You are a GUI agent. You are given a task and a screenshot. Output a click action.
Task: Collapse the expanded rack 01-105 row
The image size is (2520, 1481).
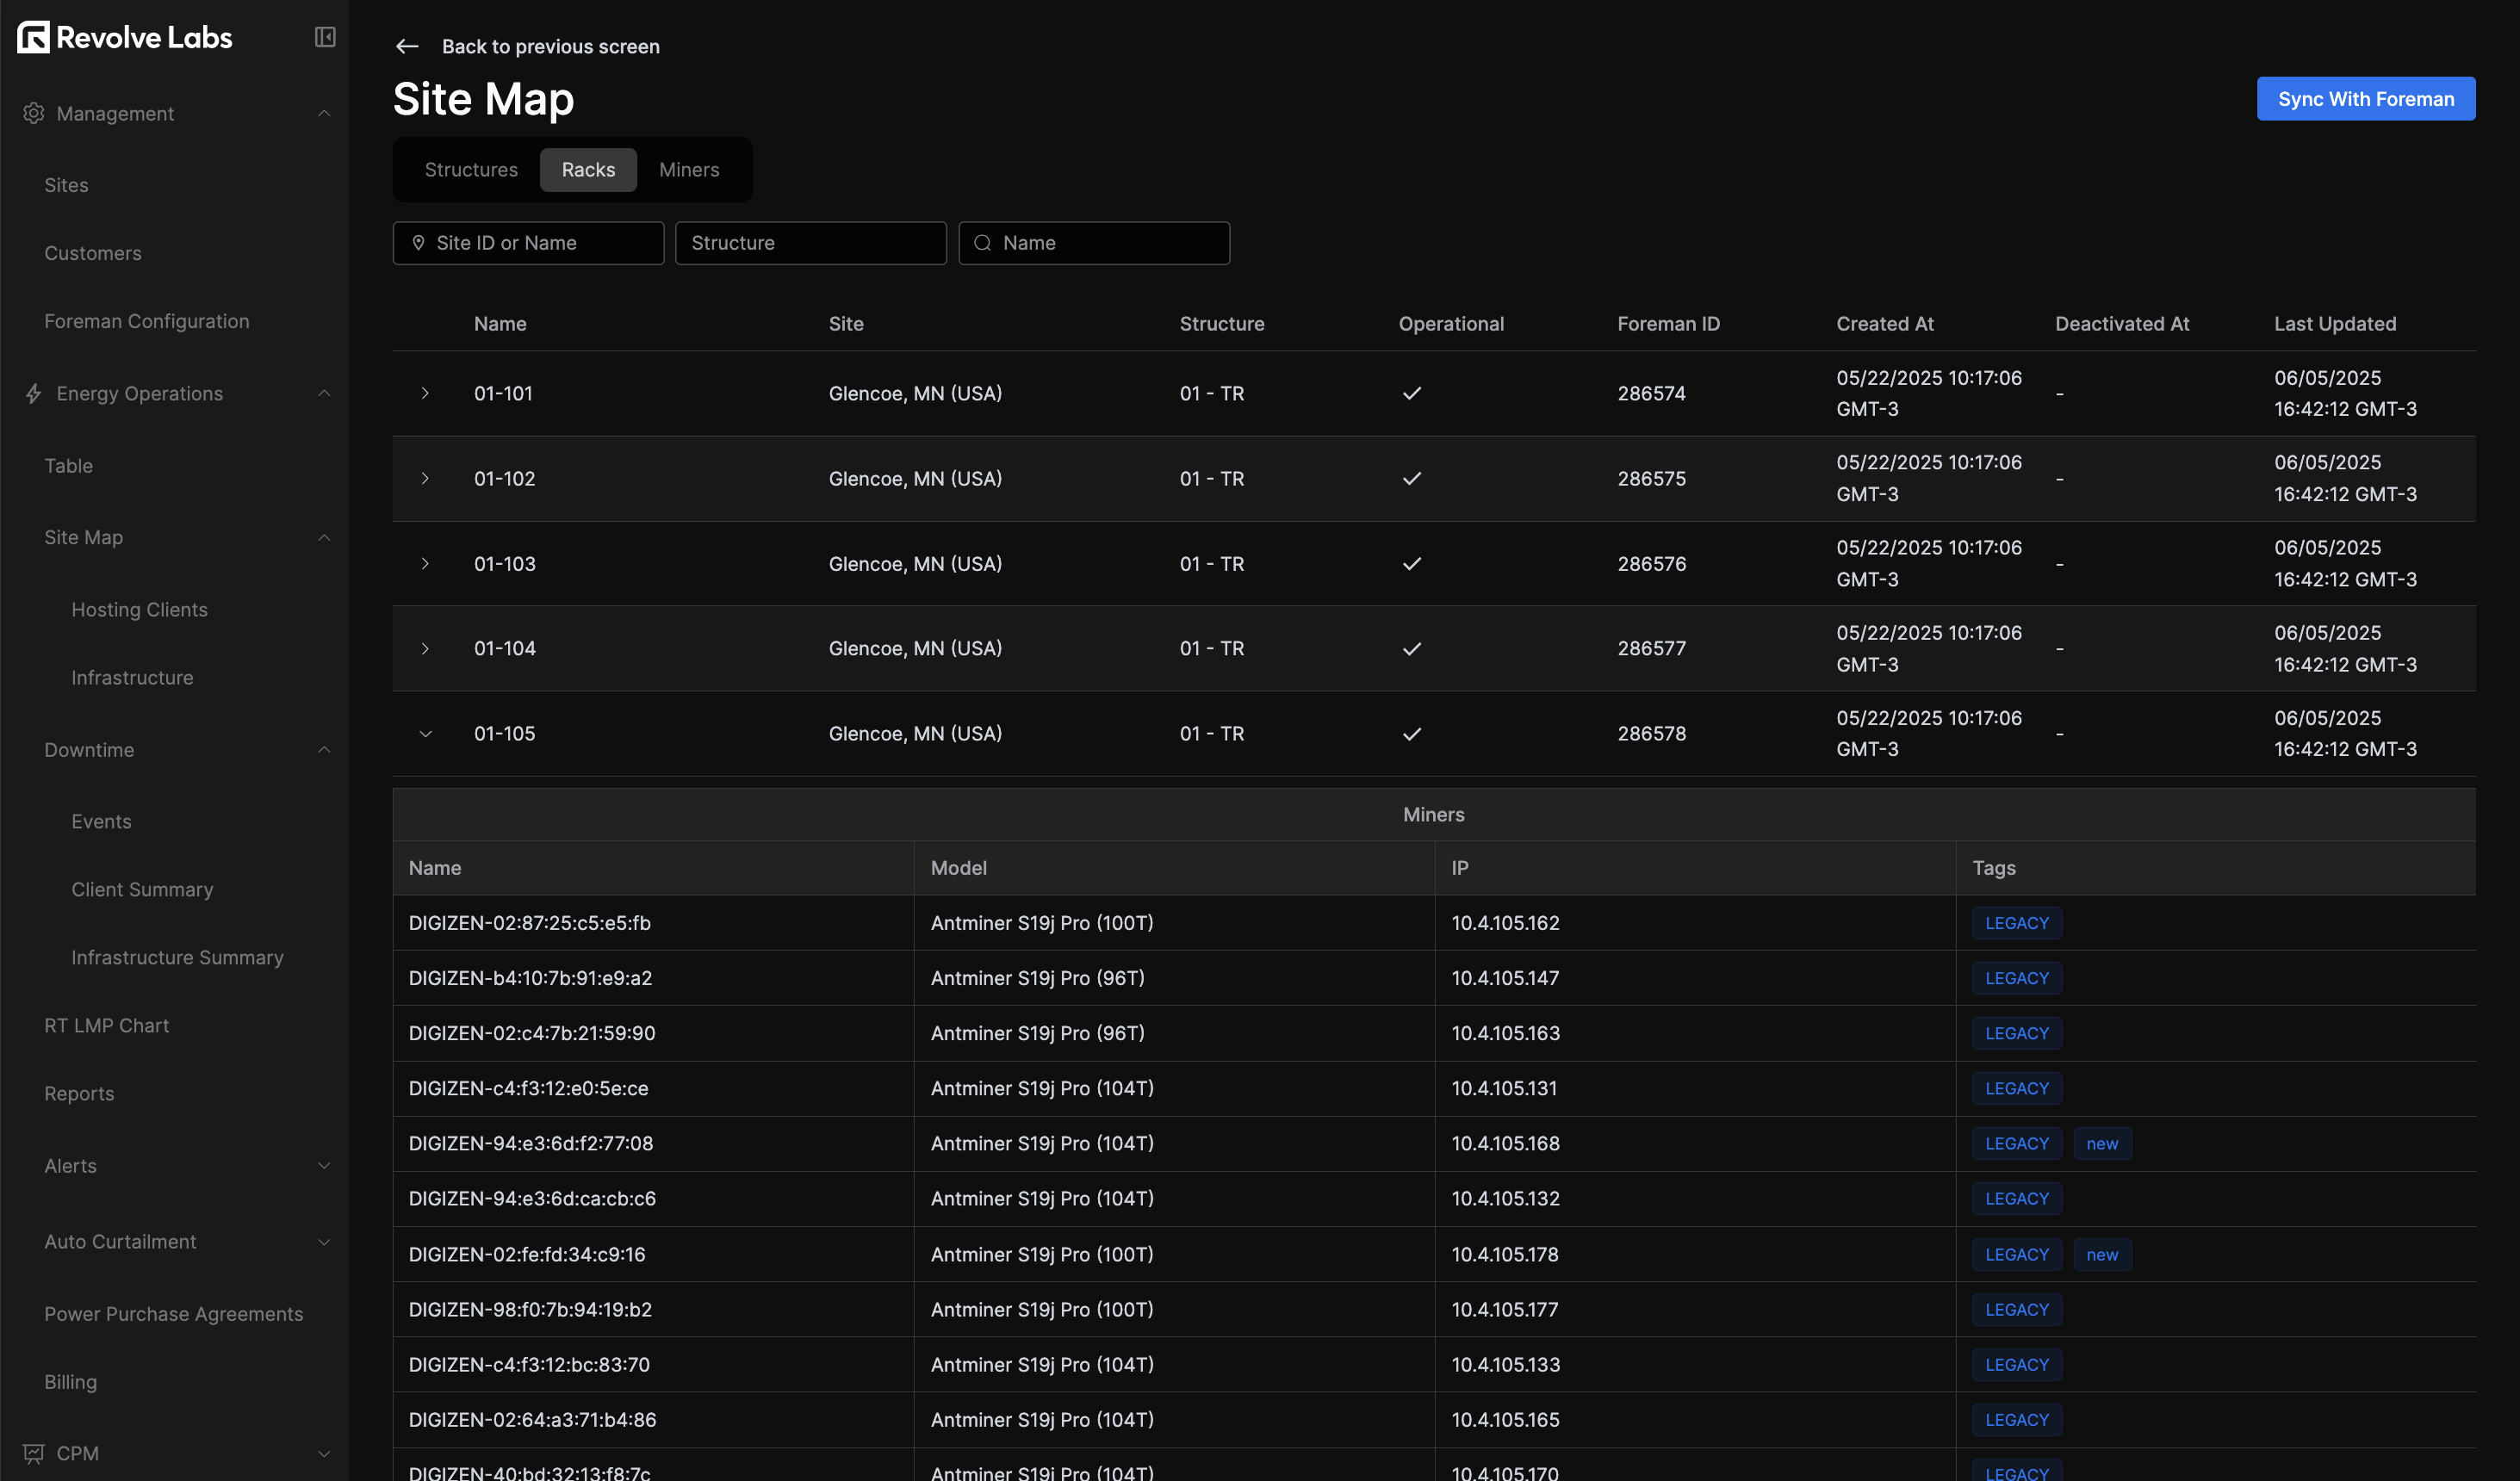click(x=425, y=734)
